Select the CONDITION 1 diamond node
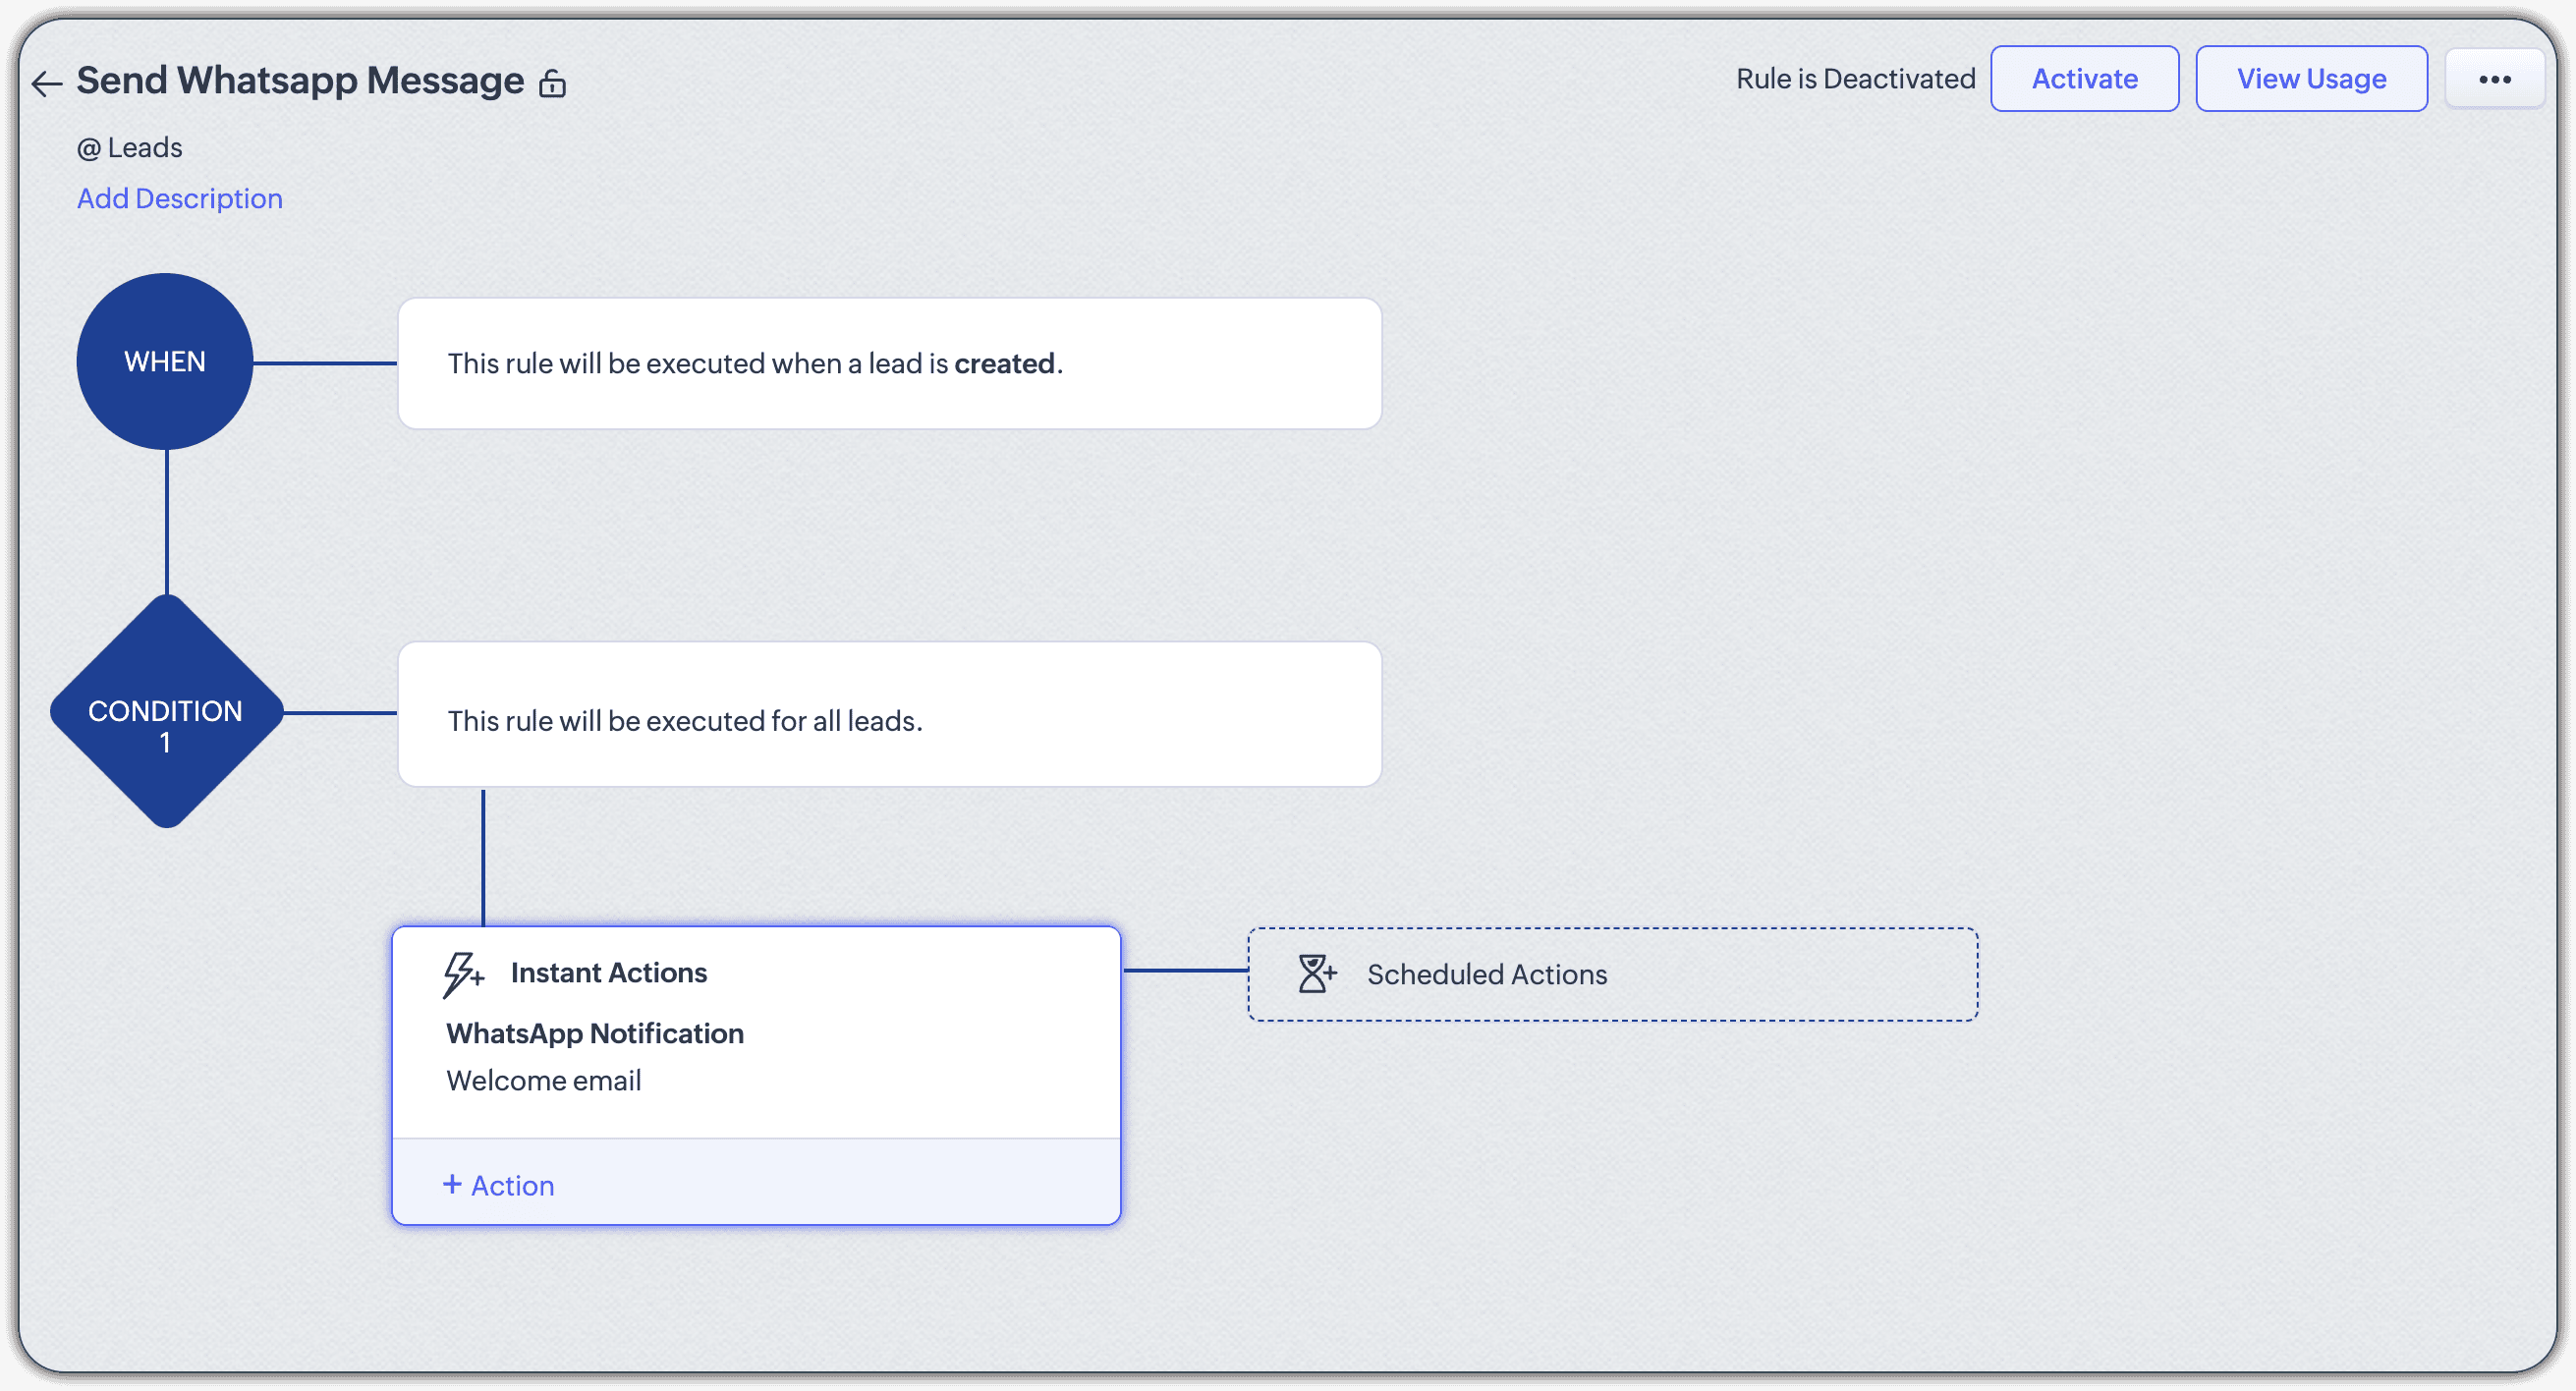The height and width of the screenshot is (1391, 2576). [x=166, y=713]
